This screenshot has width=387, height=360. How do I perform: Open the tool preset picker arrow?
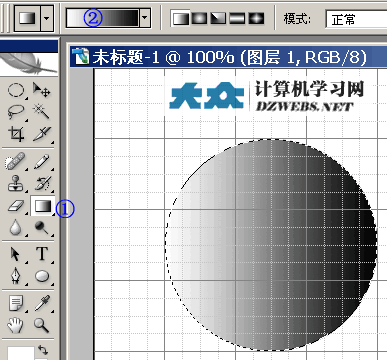[47, 18]
